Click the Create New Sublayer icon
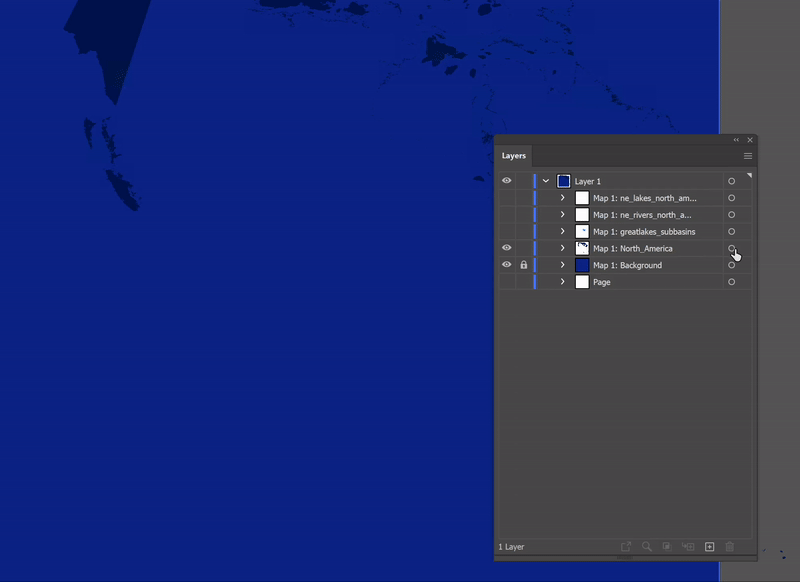Image resolution: width=800 pixels, height=582 pixels. click(x=688, y=547)
